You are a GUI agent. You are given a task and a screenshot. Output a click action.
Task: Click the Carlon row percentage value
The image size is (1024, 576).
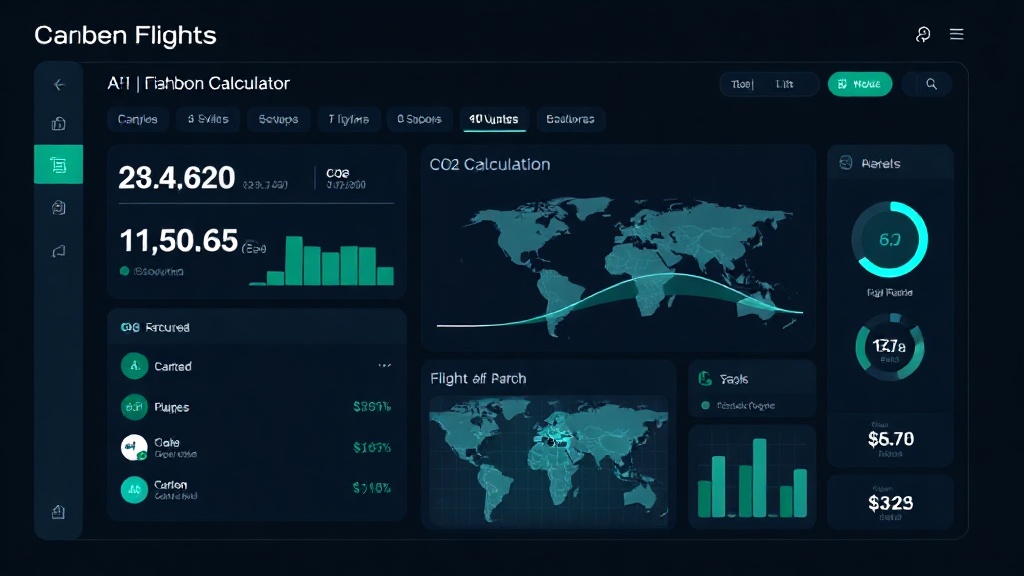pos(372,488)
